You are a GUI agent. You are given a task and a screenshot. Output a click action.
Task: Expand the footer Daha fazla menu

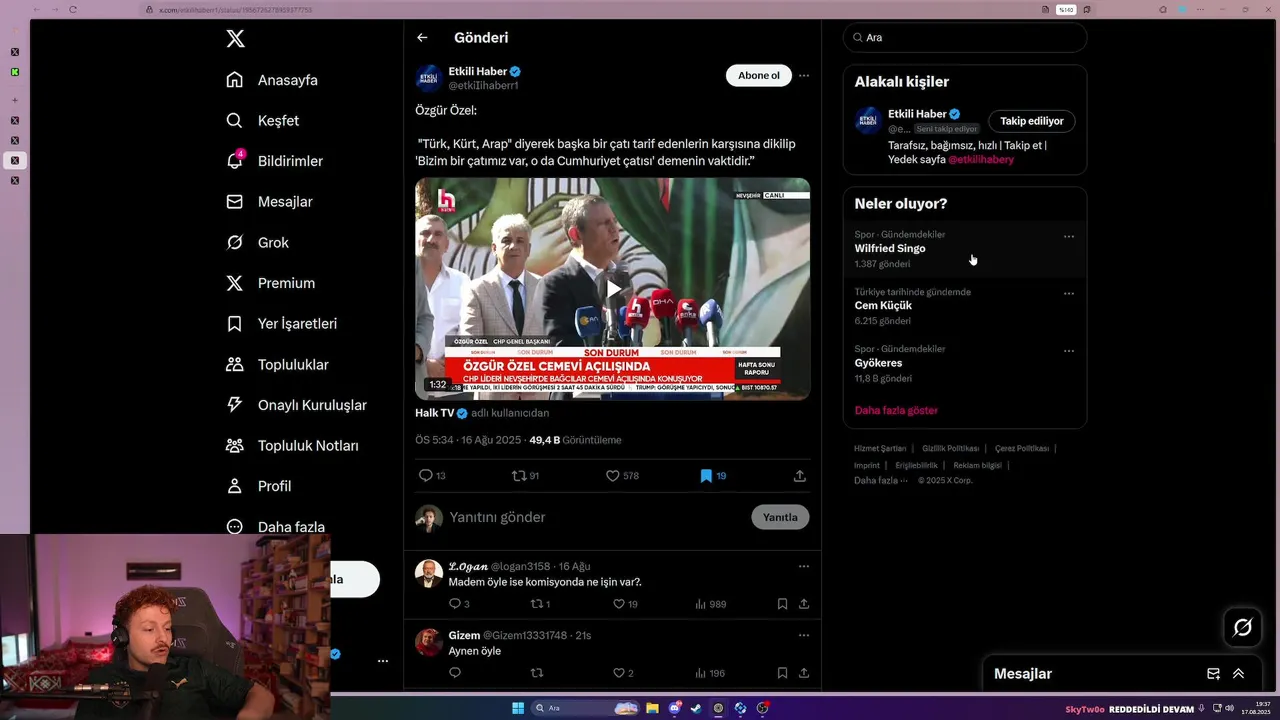click(880, 481)
